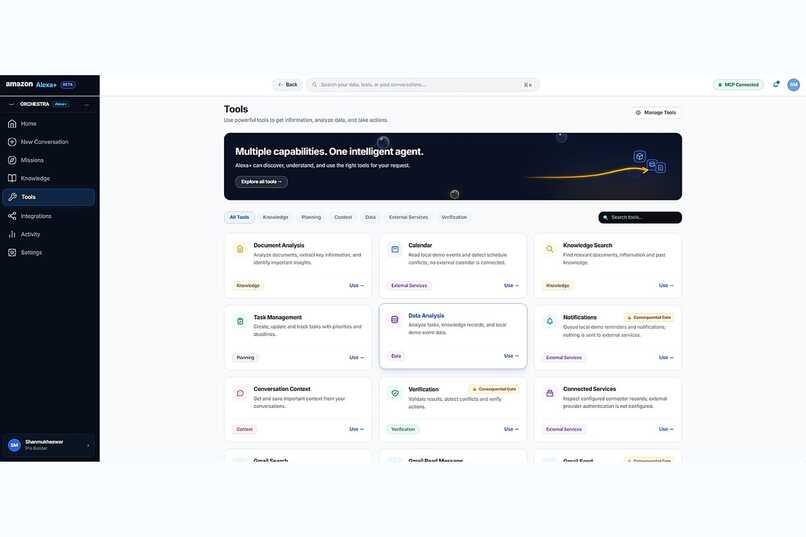This screenshot has height=537, width=806.
Task: Select the All Tools filter tab
Action: point(240,217)
